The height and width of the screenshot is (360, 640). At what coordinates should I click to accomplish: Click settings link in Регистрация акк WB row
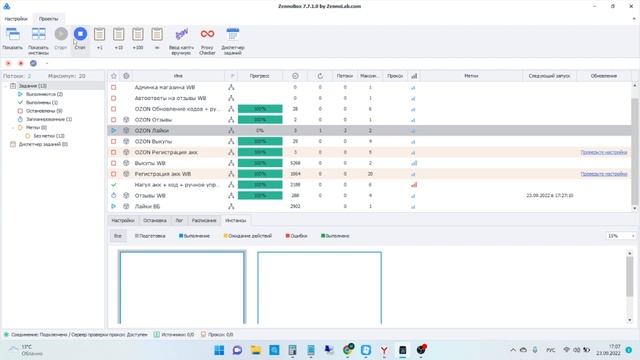(x=604, y=174)
